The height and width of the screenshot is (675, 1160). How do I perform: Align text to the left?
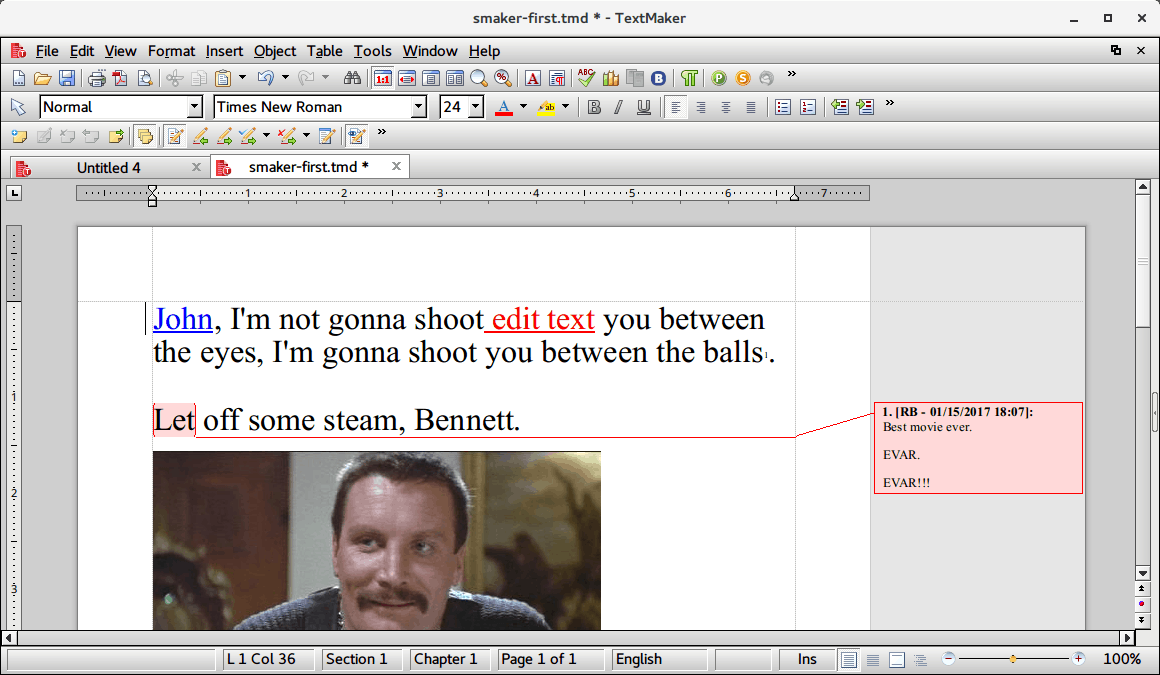(x=675, y=107)
